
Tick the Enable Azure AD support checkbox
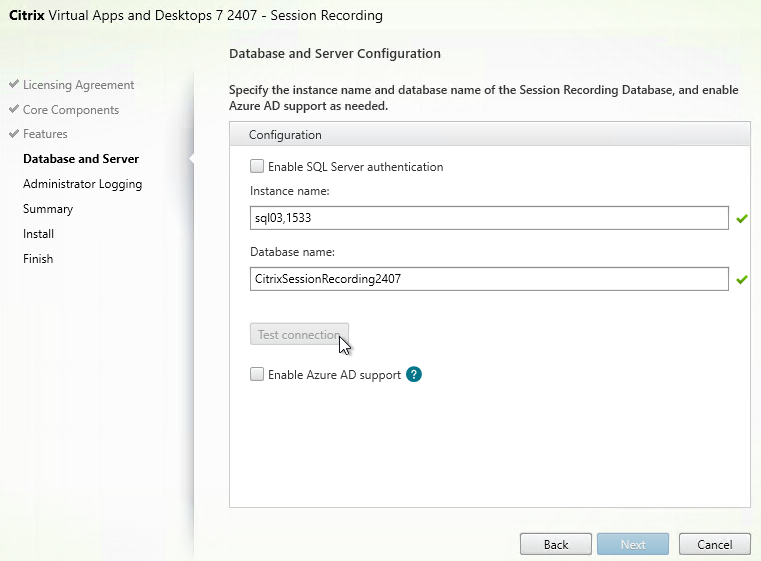pyautogui.click(x=257, y=374)
